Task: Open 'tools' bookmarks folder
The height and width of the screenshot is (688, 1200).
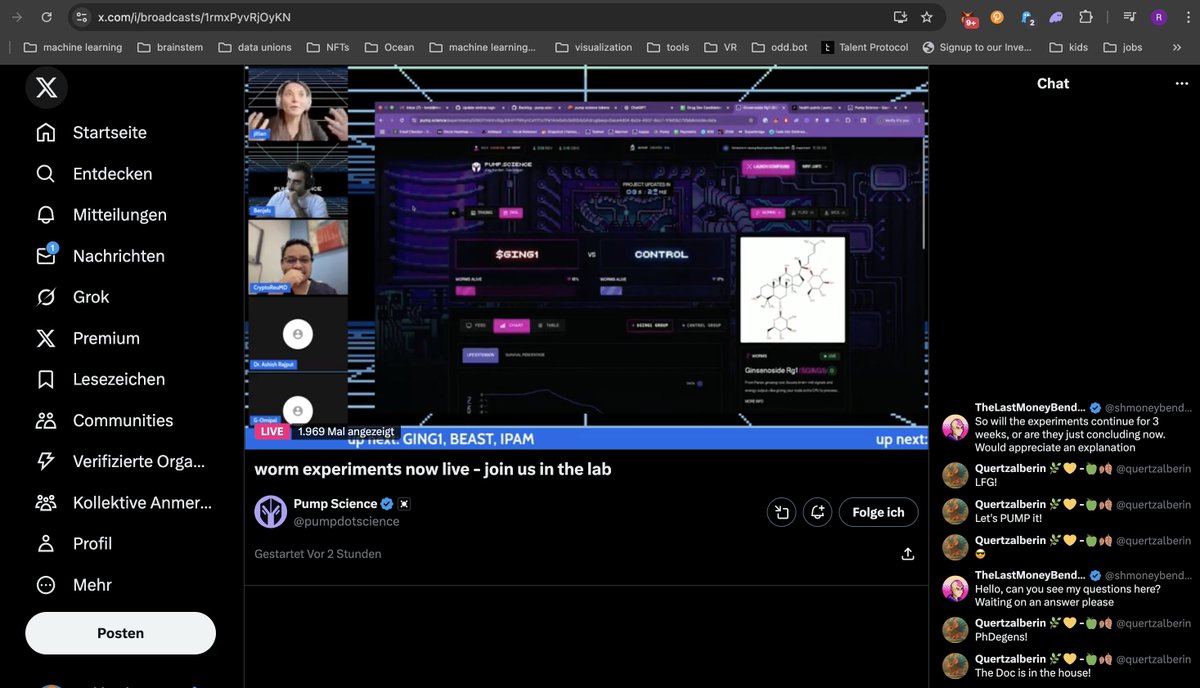Action: (668, 47)
